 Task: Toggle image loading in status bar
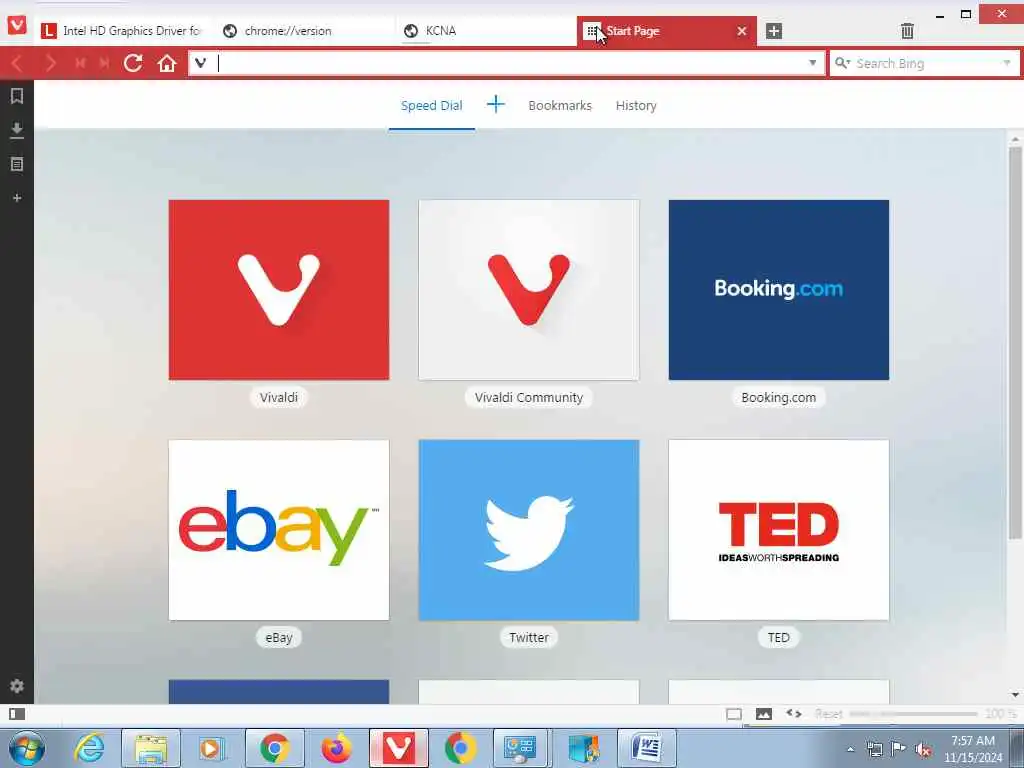click(x=763, y=714)
